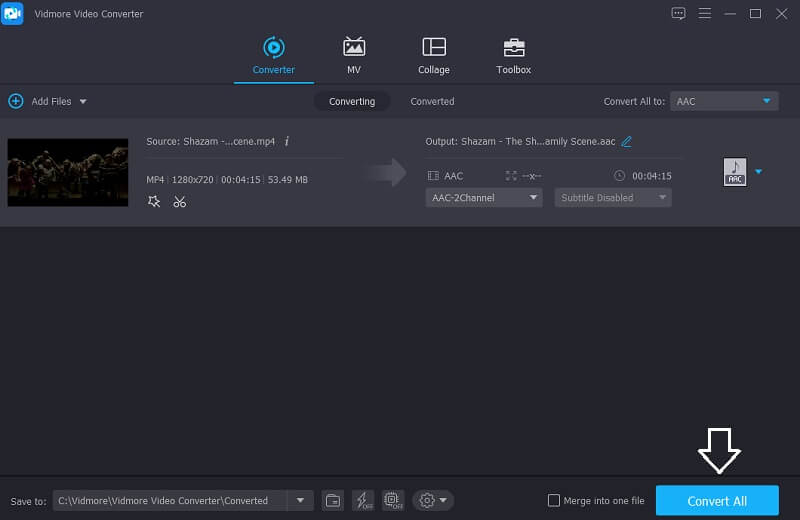Open the gear preferences icon
The width and height of the screenshot is (800, 520).
(x=427, y=501)
